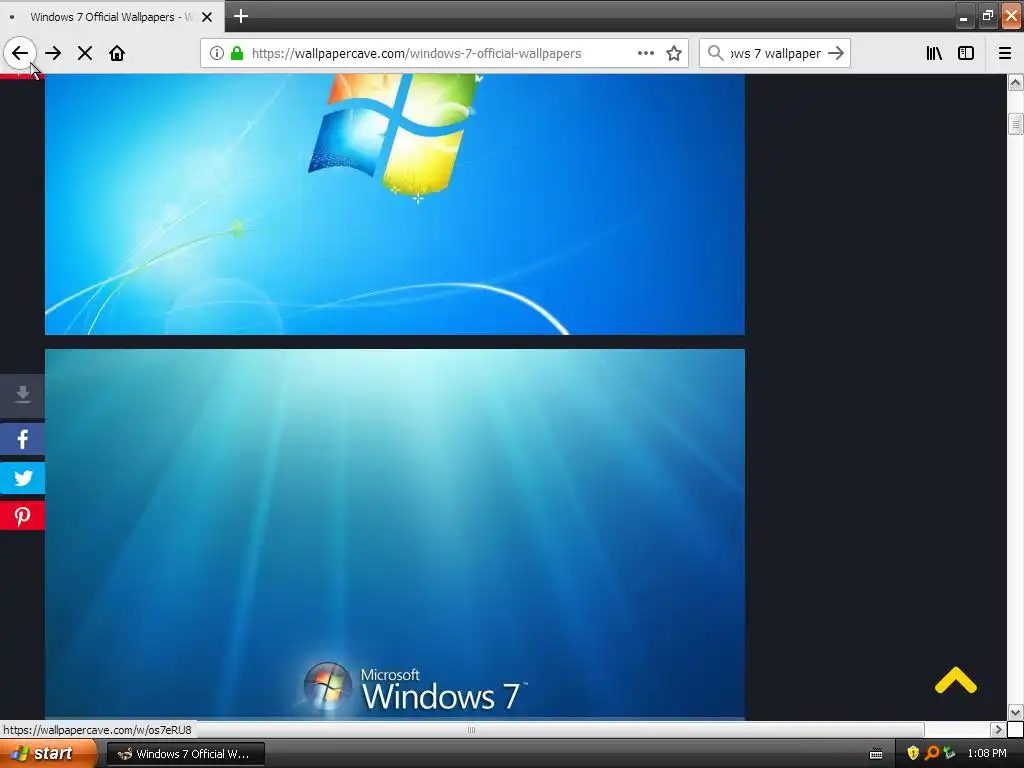Click the orange magnifier tray icon

pos(931,754)
